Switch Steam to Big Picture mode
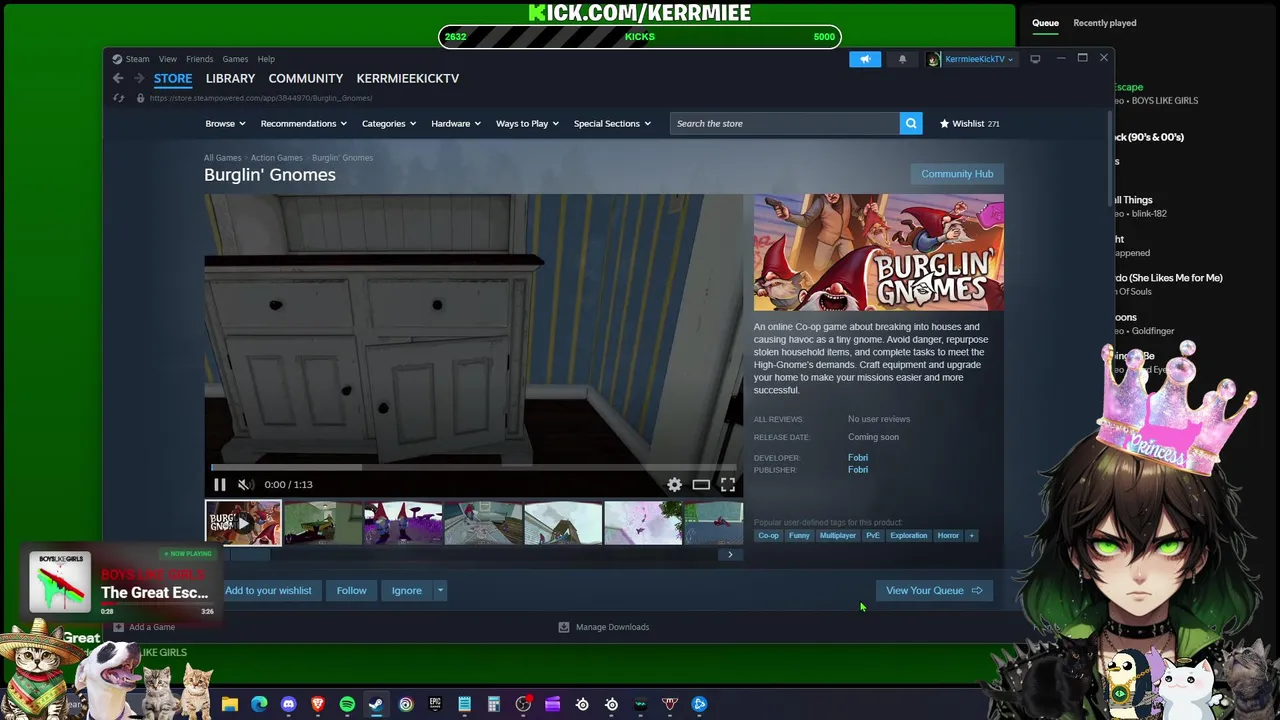The height and width of the screenshot is (720, 1280). point(1035,59)
